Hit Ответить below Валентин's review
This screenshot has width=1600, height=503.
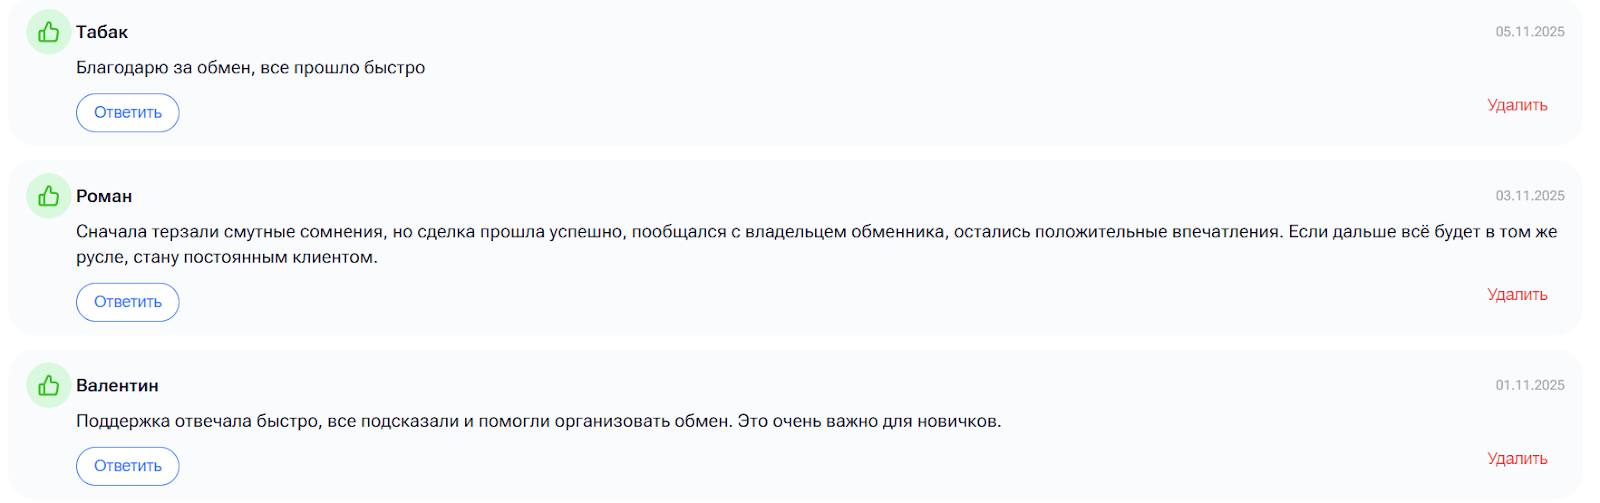(128, 466)
